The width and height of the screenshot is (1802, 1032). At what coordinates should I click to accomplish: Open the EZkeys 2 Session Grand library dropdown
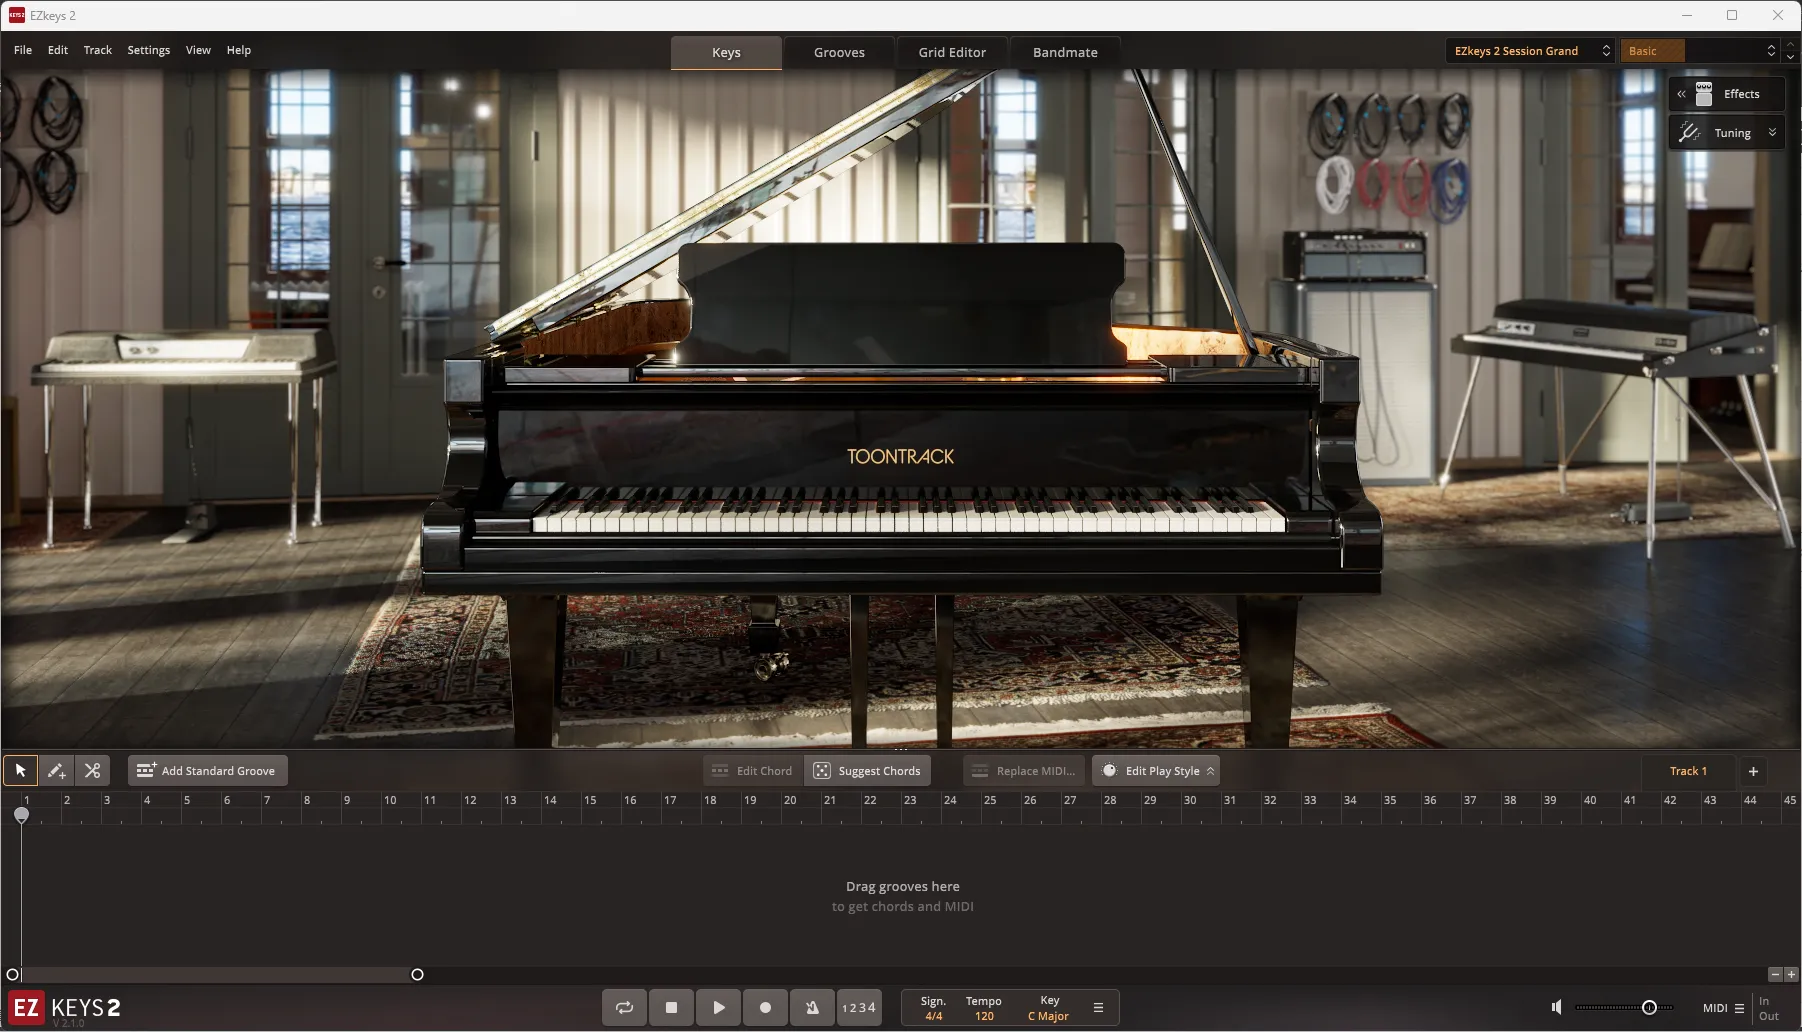pyautogui.click(x=1530, y=51)
